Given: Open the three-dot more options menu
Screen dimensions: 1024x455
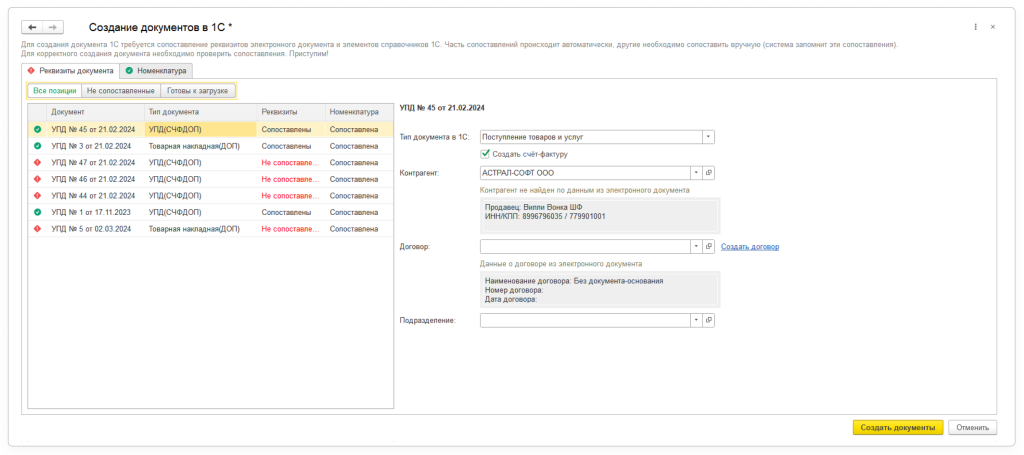Looking at the screenshot, I should [x=976, y=27].
